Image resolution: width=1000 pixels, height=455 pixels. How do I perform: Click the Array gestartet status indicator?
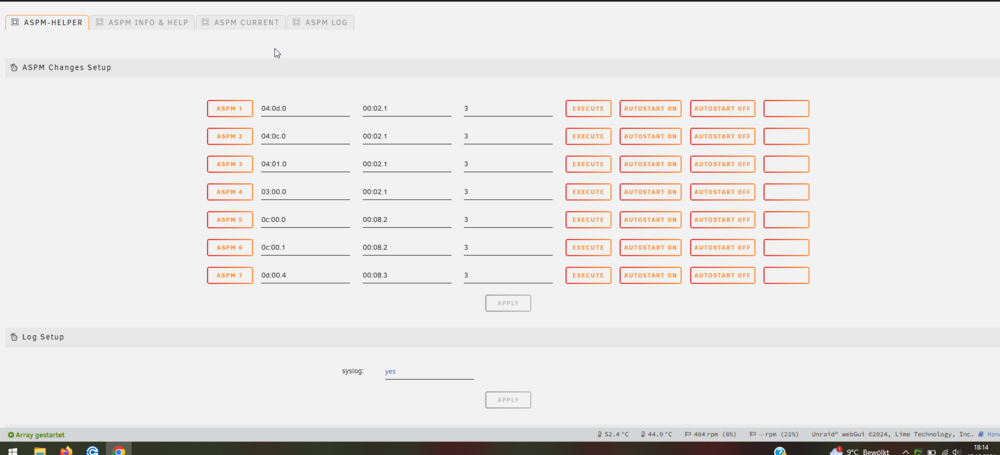pyautogui.click(x=36, y=435)
